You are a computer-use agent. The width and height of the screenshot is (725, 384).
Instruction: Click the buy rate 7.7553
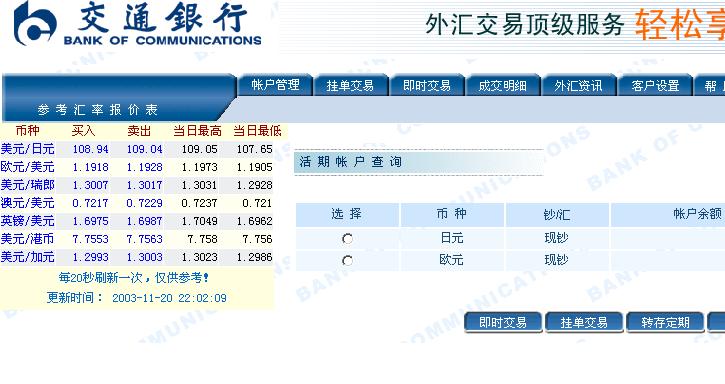click(x=91, y=239)
